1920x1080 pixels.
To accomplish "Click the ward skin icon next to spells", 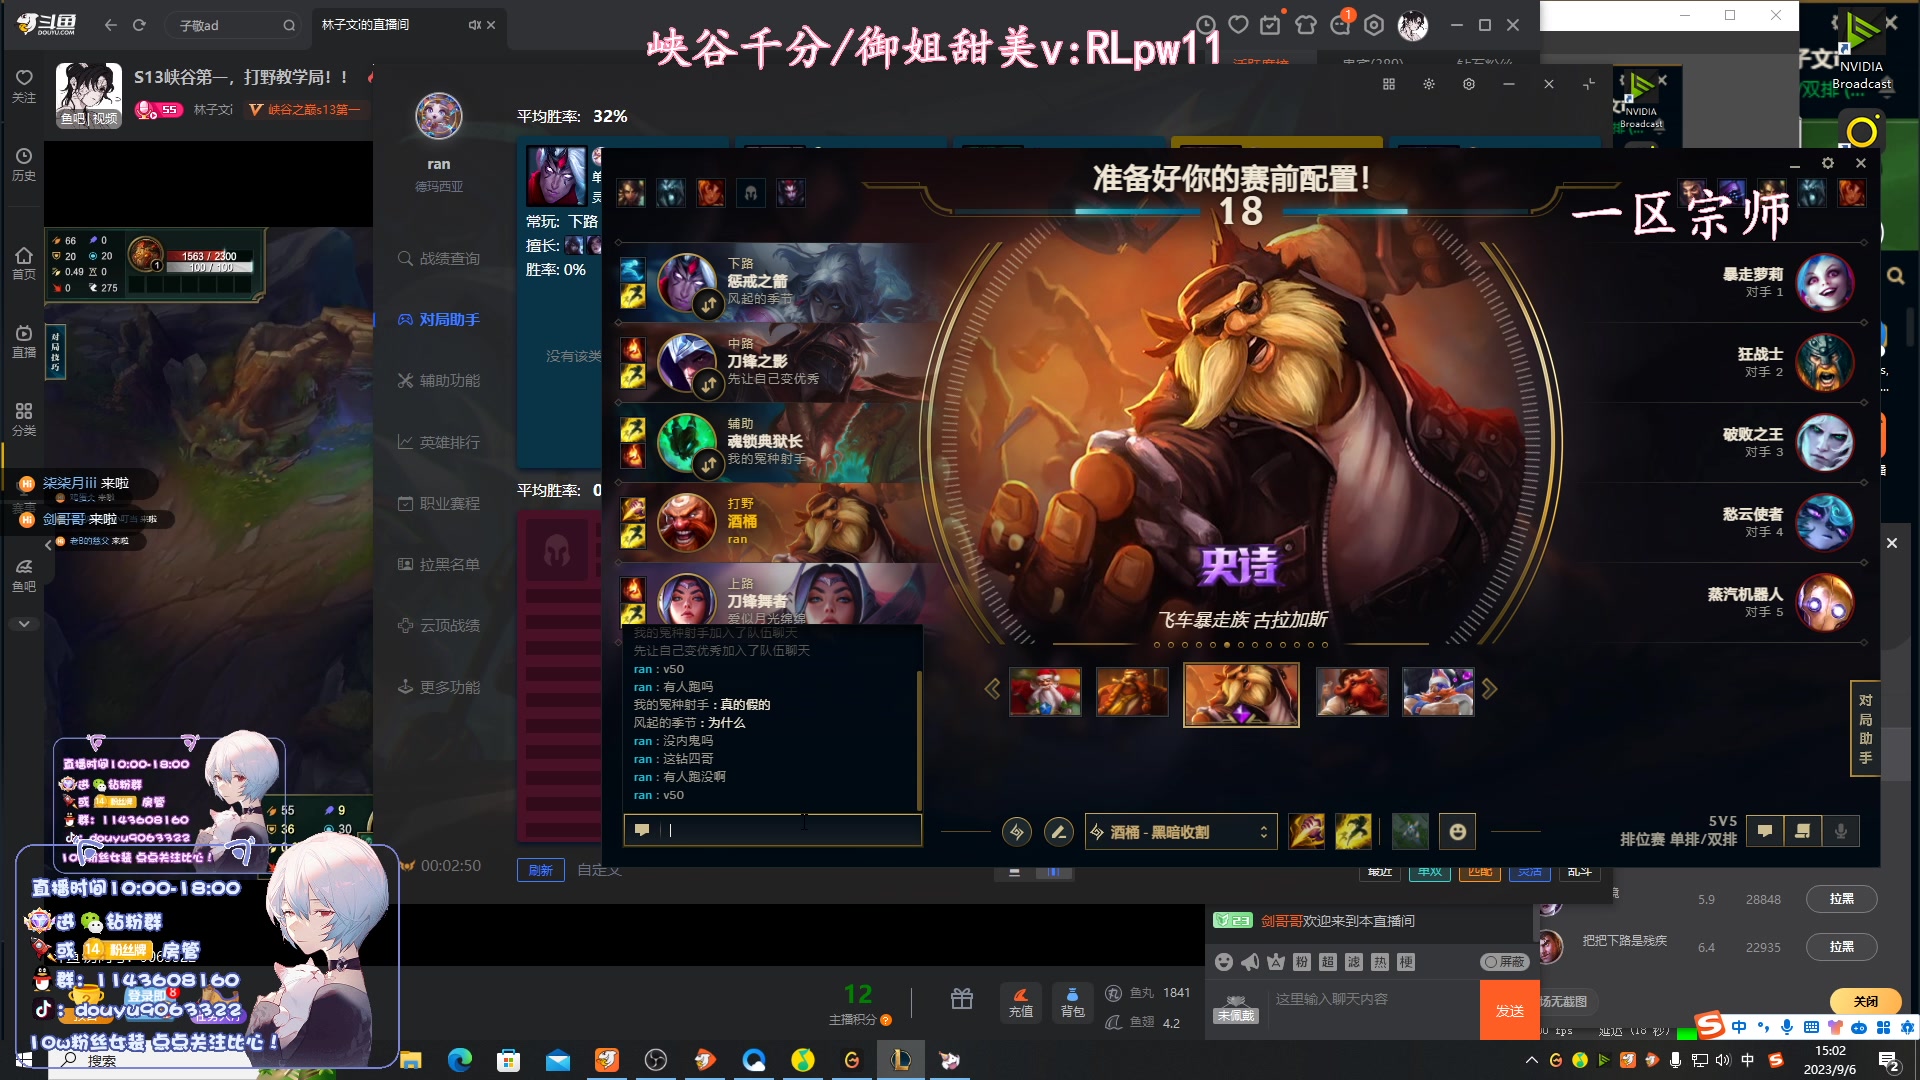I will [x=1410, y=831].
